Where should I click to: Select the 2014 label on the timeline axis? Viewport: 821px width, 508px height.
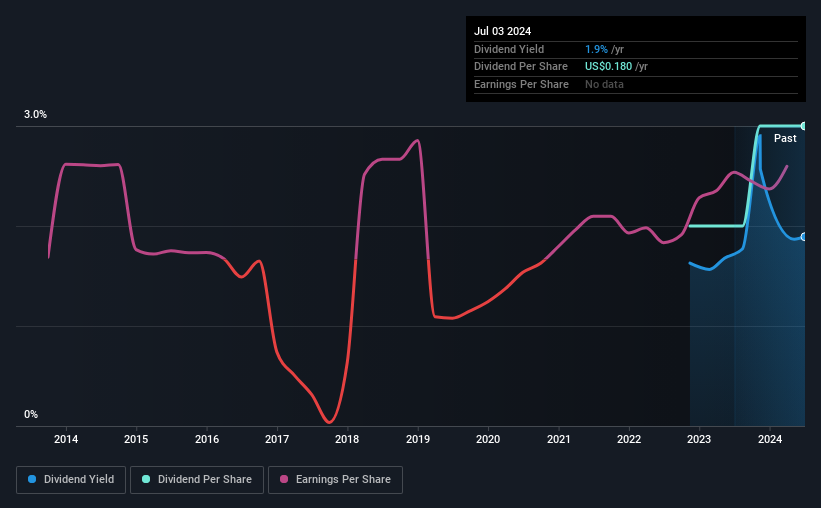click(x=66, y=439)
